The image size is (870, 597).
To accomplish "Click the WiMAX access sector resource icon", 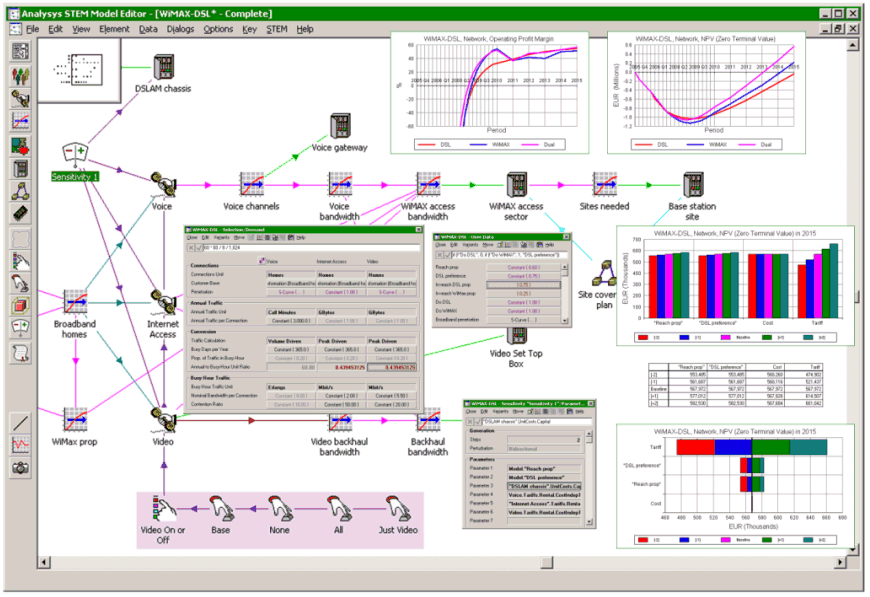I will click(x=516, y=184).
